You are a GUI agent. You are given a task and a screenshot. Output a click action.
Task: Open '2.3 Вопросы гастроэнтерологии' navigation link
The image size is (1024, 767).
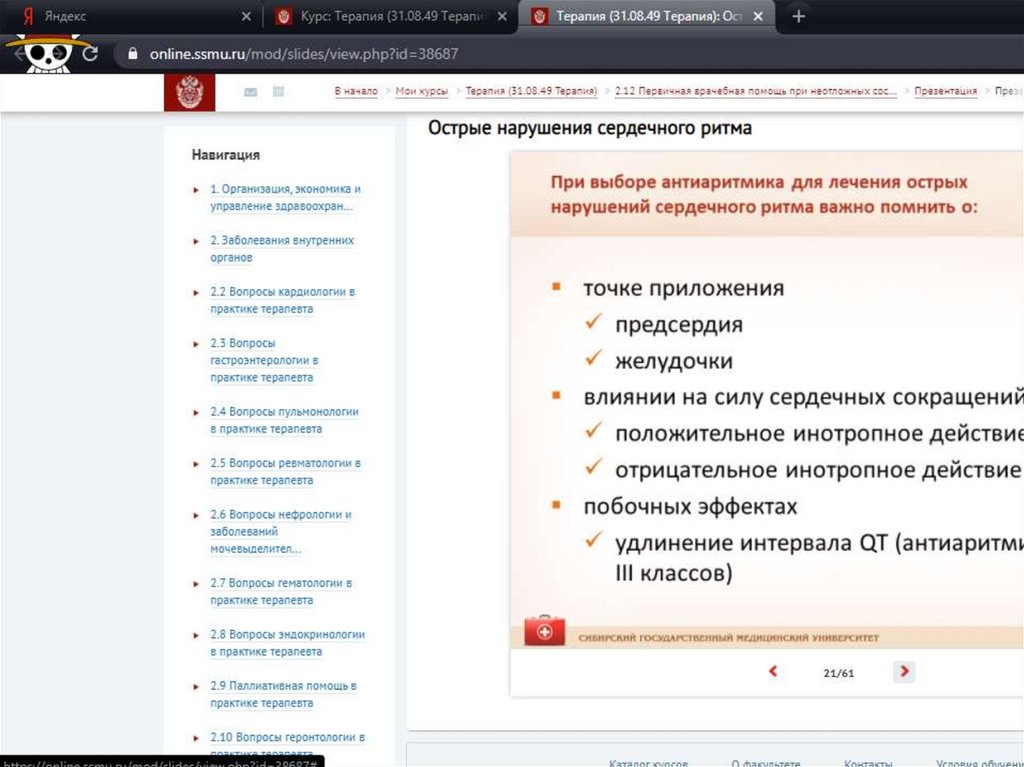point(264,360)
